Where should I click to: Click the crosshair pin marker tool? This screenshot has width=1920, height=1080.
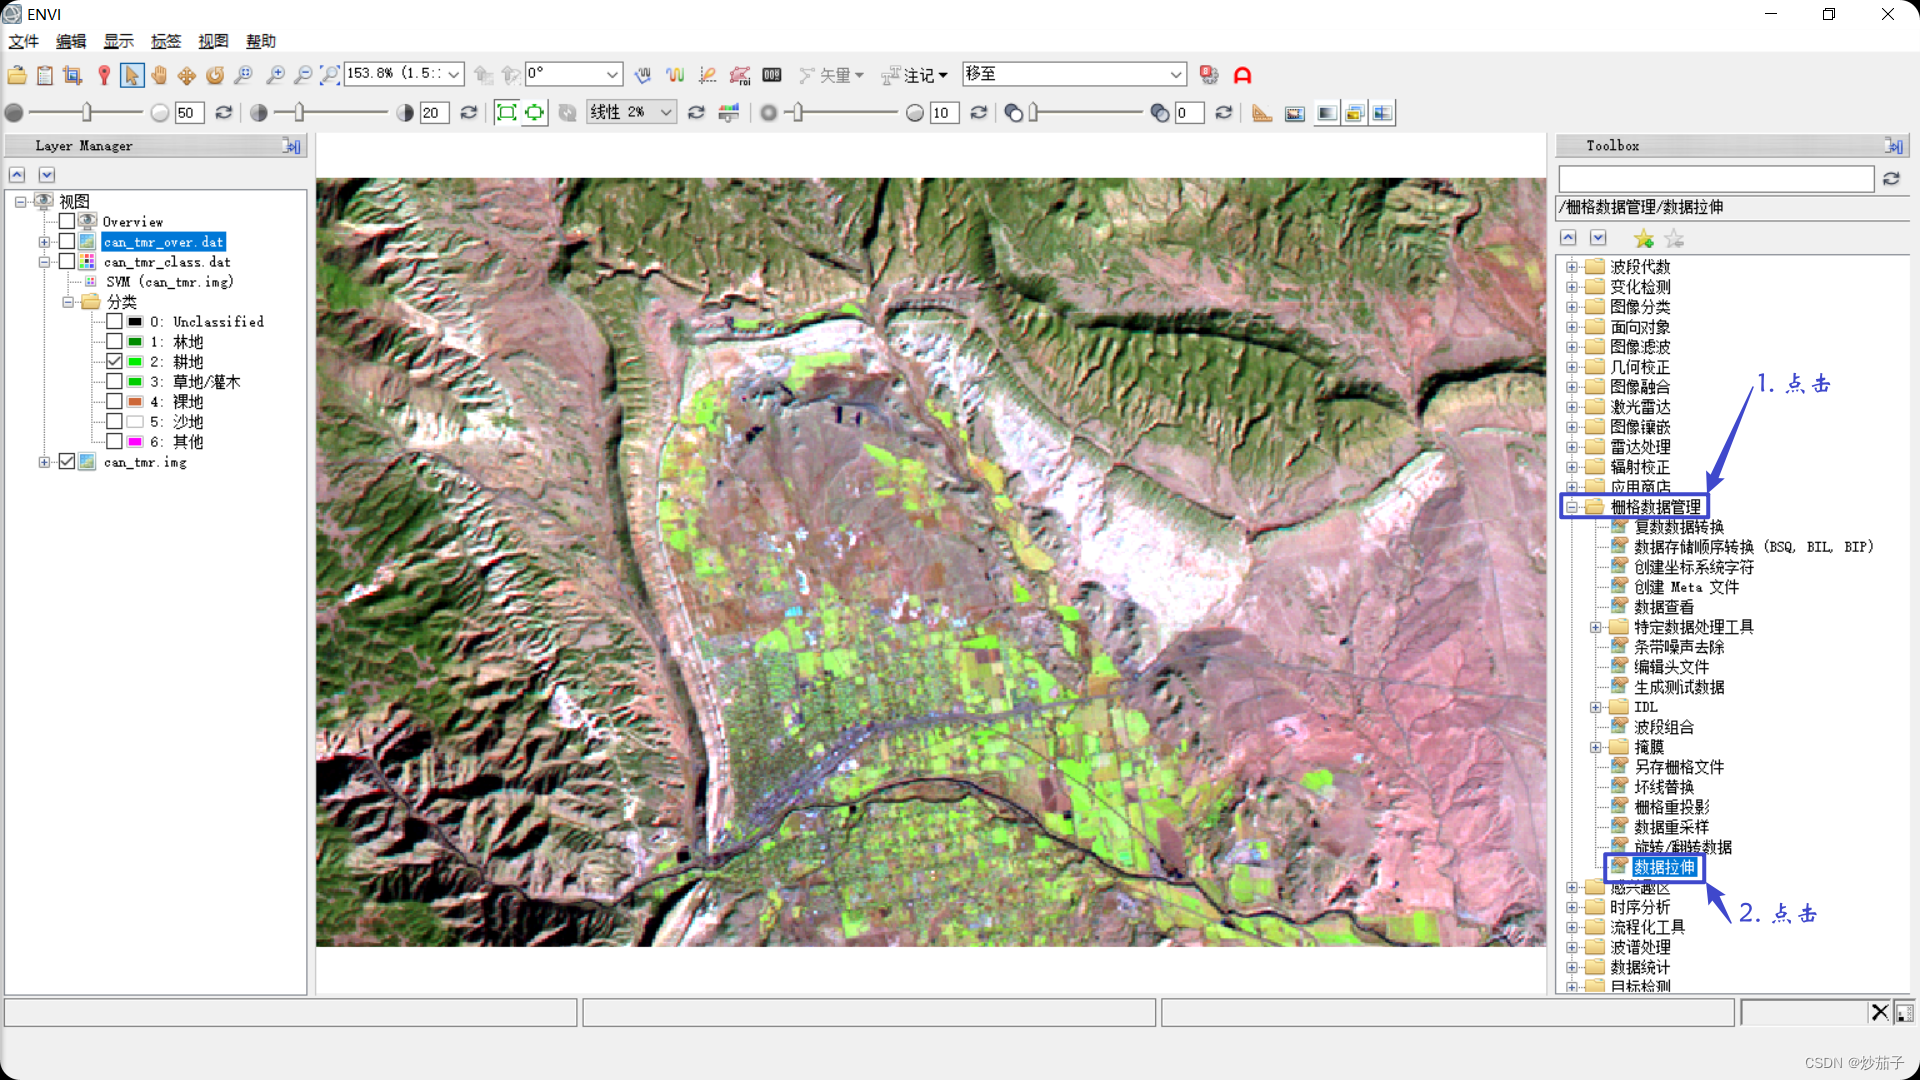[x=103, y=75]
